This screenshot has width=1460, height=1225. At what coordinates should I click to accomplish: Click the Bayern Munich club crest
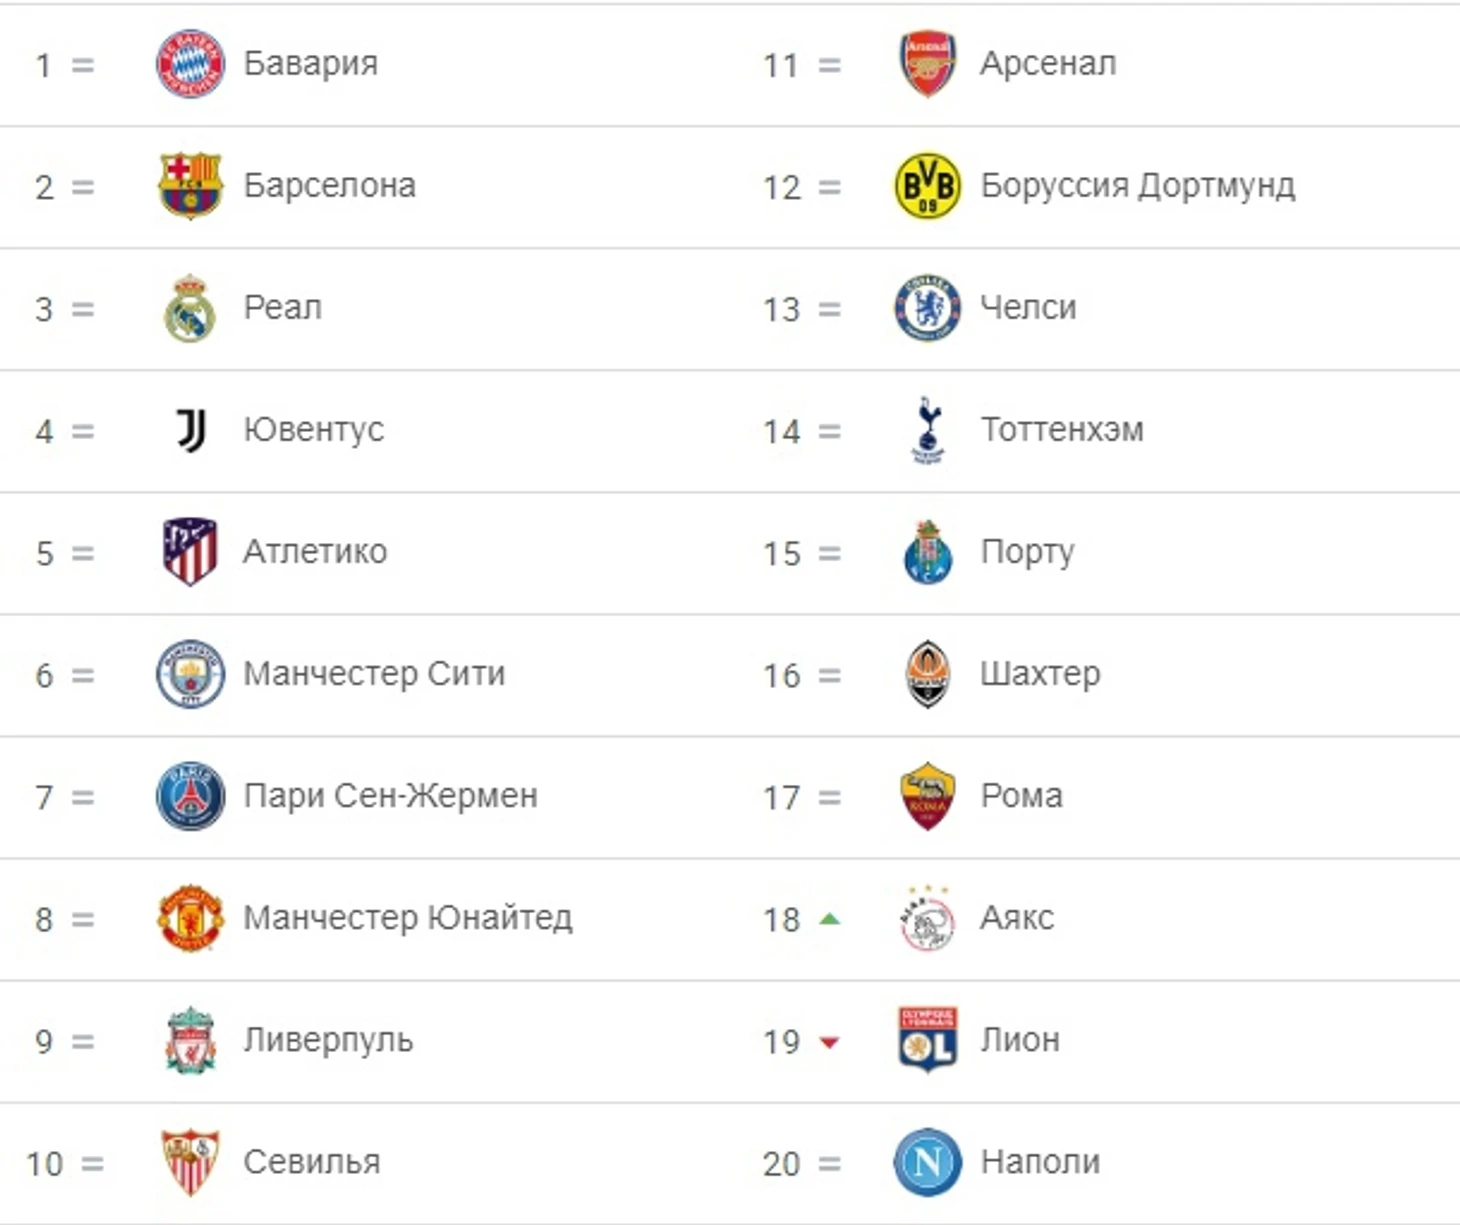[190, 64]
